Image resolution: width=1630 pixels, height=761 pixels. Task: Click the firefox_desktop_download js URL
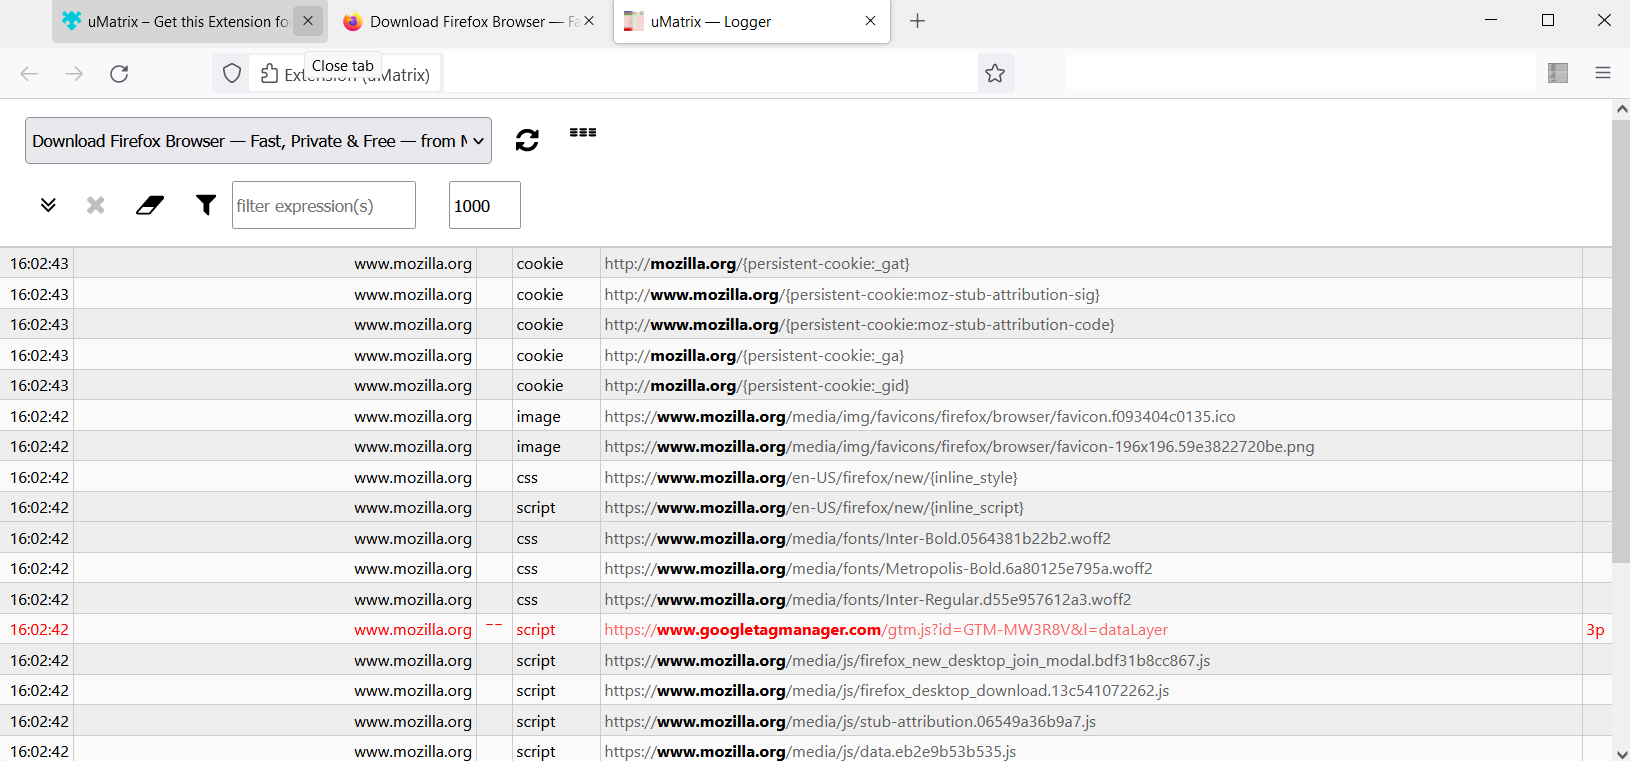(886, 691)
